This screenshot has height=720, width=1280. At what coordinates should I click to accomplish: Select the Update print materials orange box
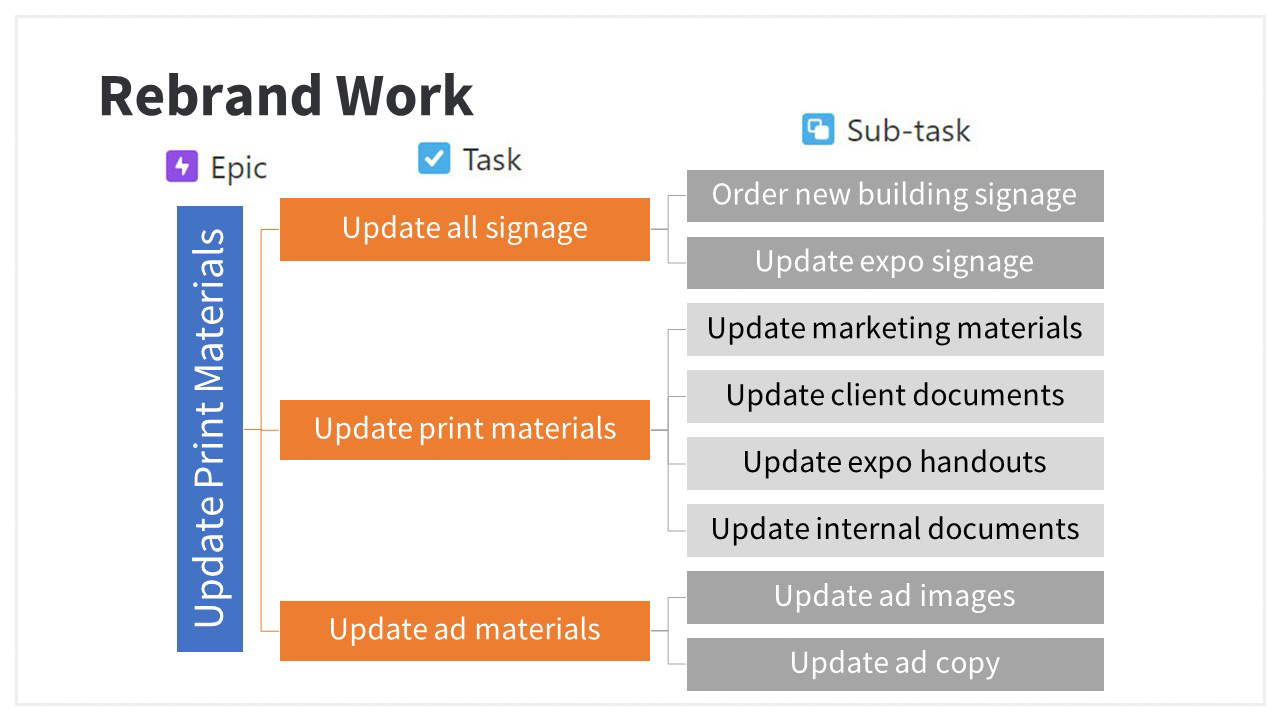coord(465,430)
